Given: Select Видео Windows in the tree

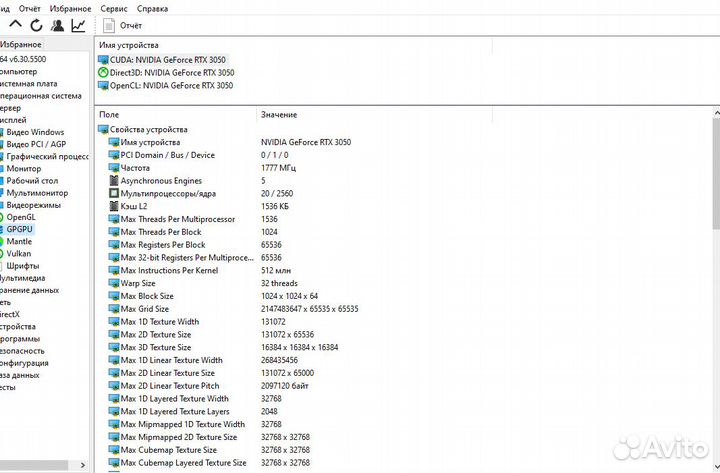Looking at the screenshot, I should tap(35, 132).
